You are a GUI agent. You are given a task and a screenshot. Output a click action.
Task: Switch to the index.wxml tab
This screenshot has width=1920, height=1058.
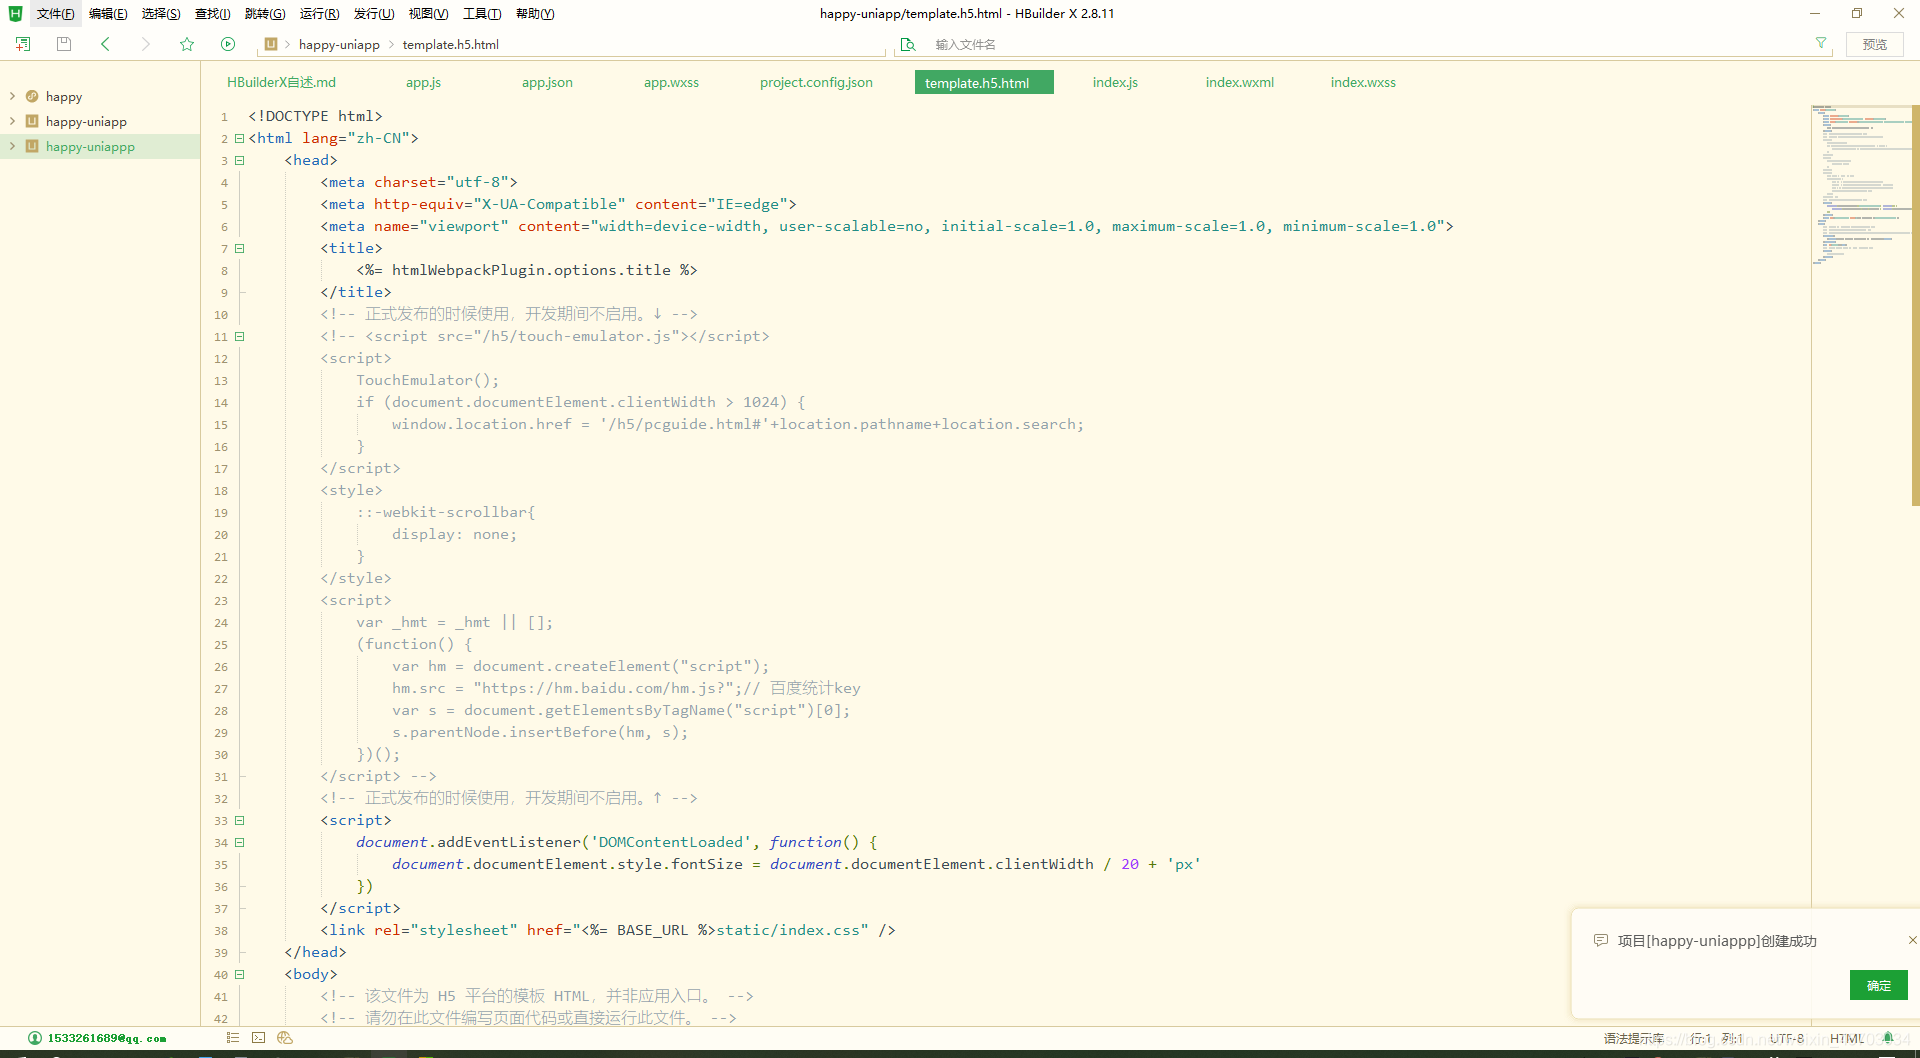(x=1239, y=82)
